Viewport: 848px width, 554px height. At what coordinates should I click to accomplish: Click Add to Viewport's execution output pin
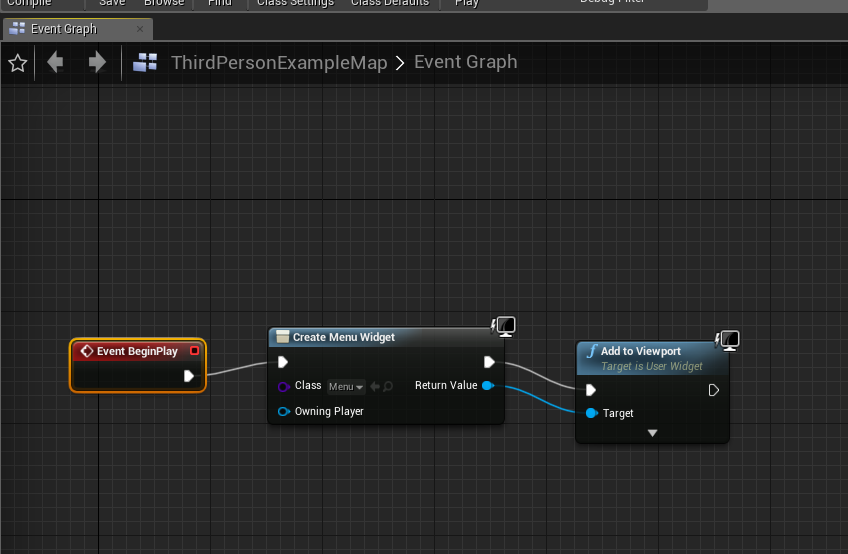[x=713, y=390]
